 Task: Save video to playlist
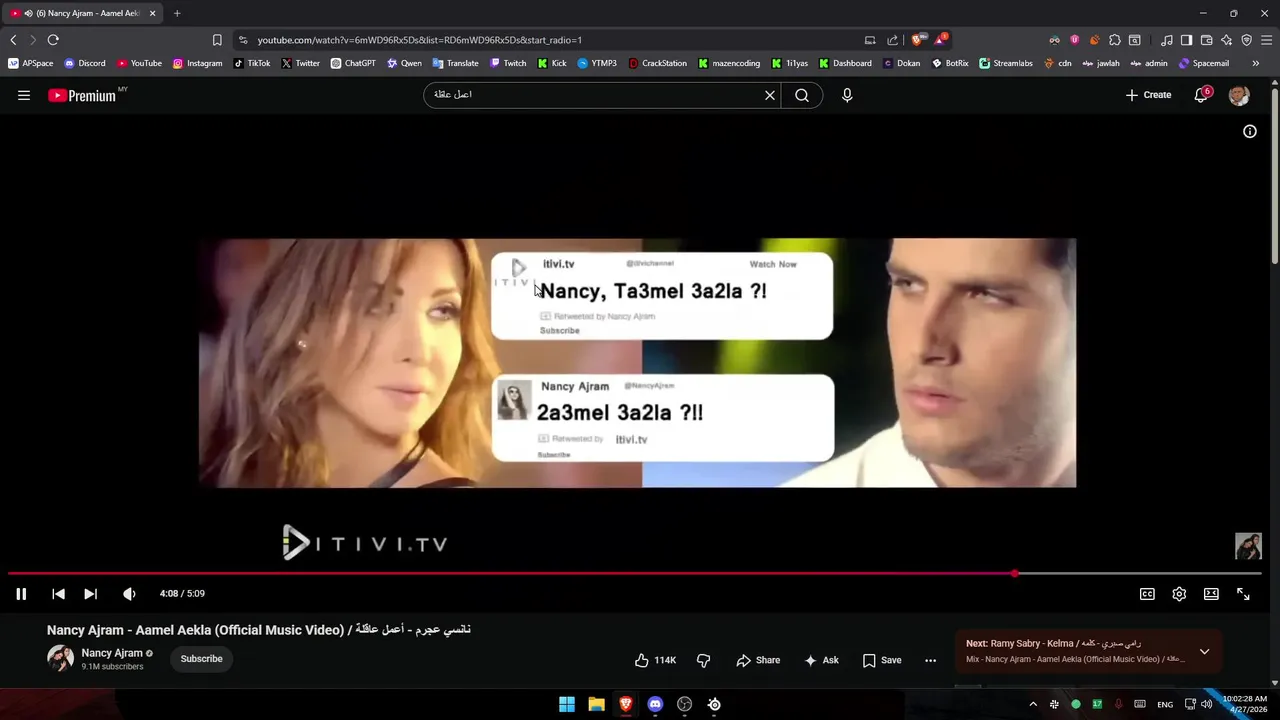tap(882, 660)
